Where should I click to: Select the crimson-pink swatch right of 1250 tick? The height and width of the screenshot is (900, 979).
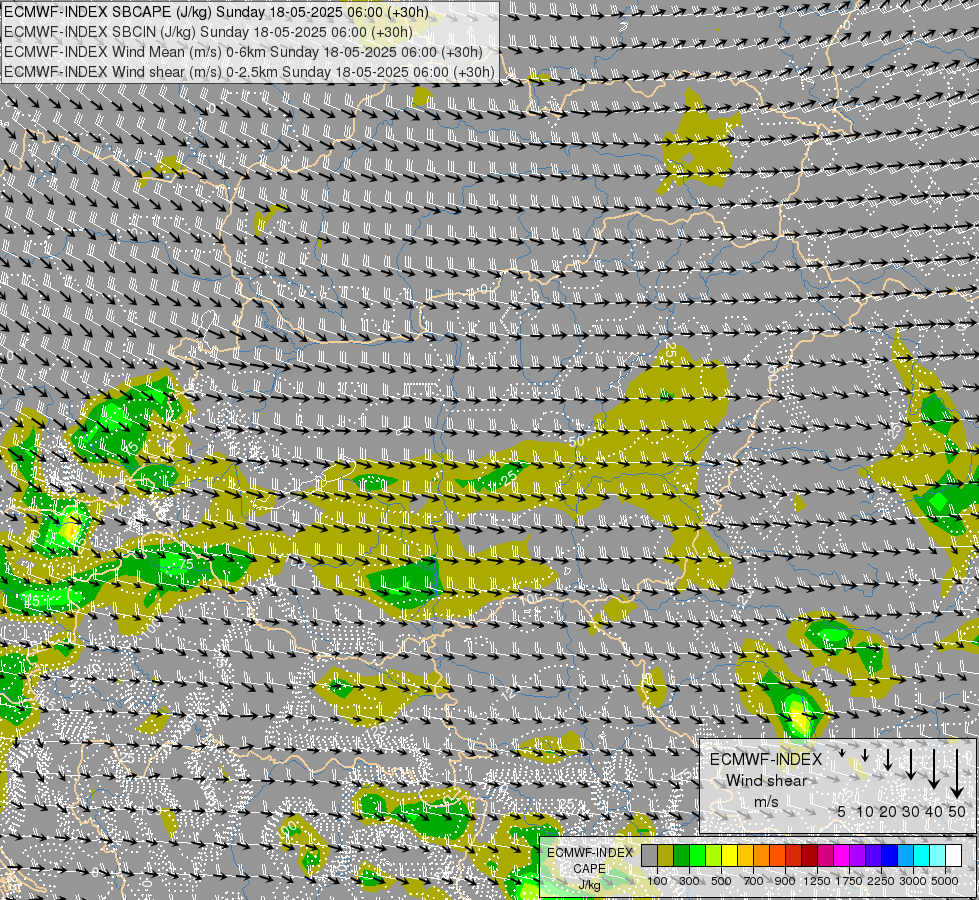(x=825, y=856)
